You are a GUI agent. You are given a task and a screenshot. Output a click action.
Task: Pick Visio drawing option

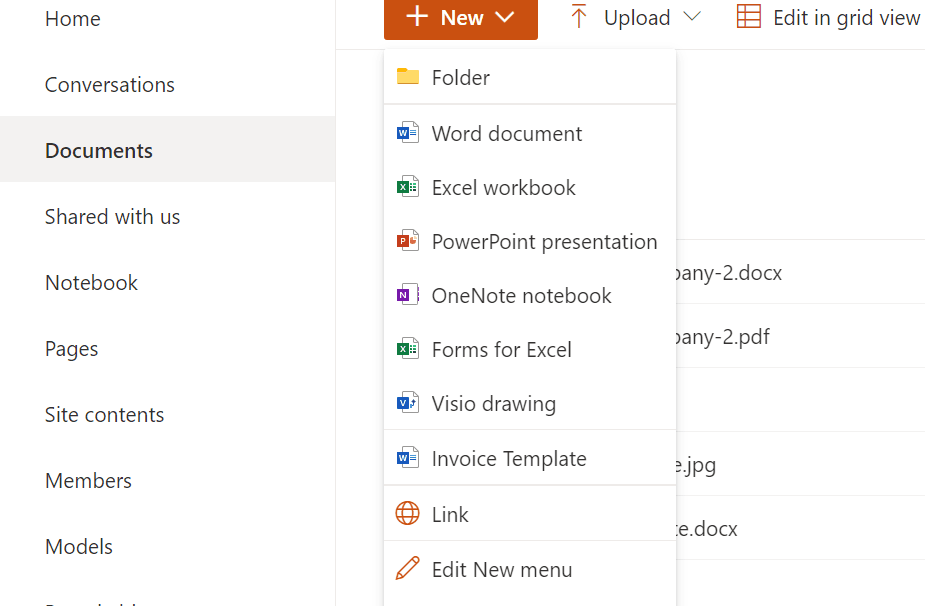tap(530, 404)
